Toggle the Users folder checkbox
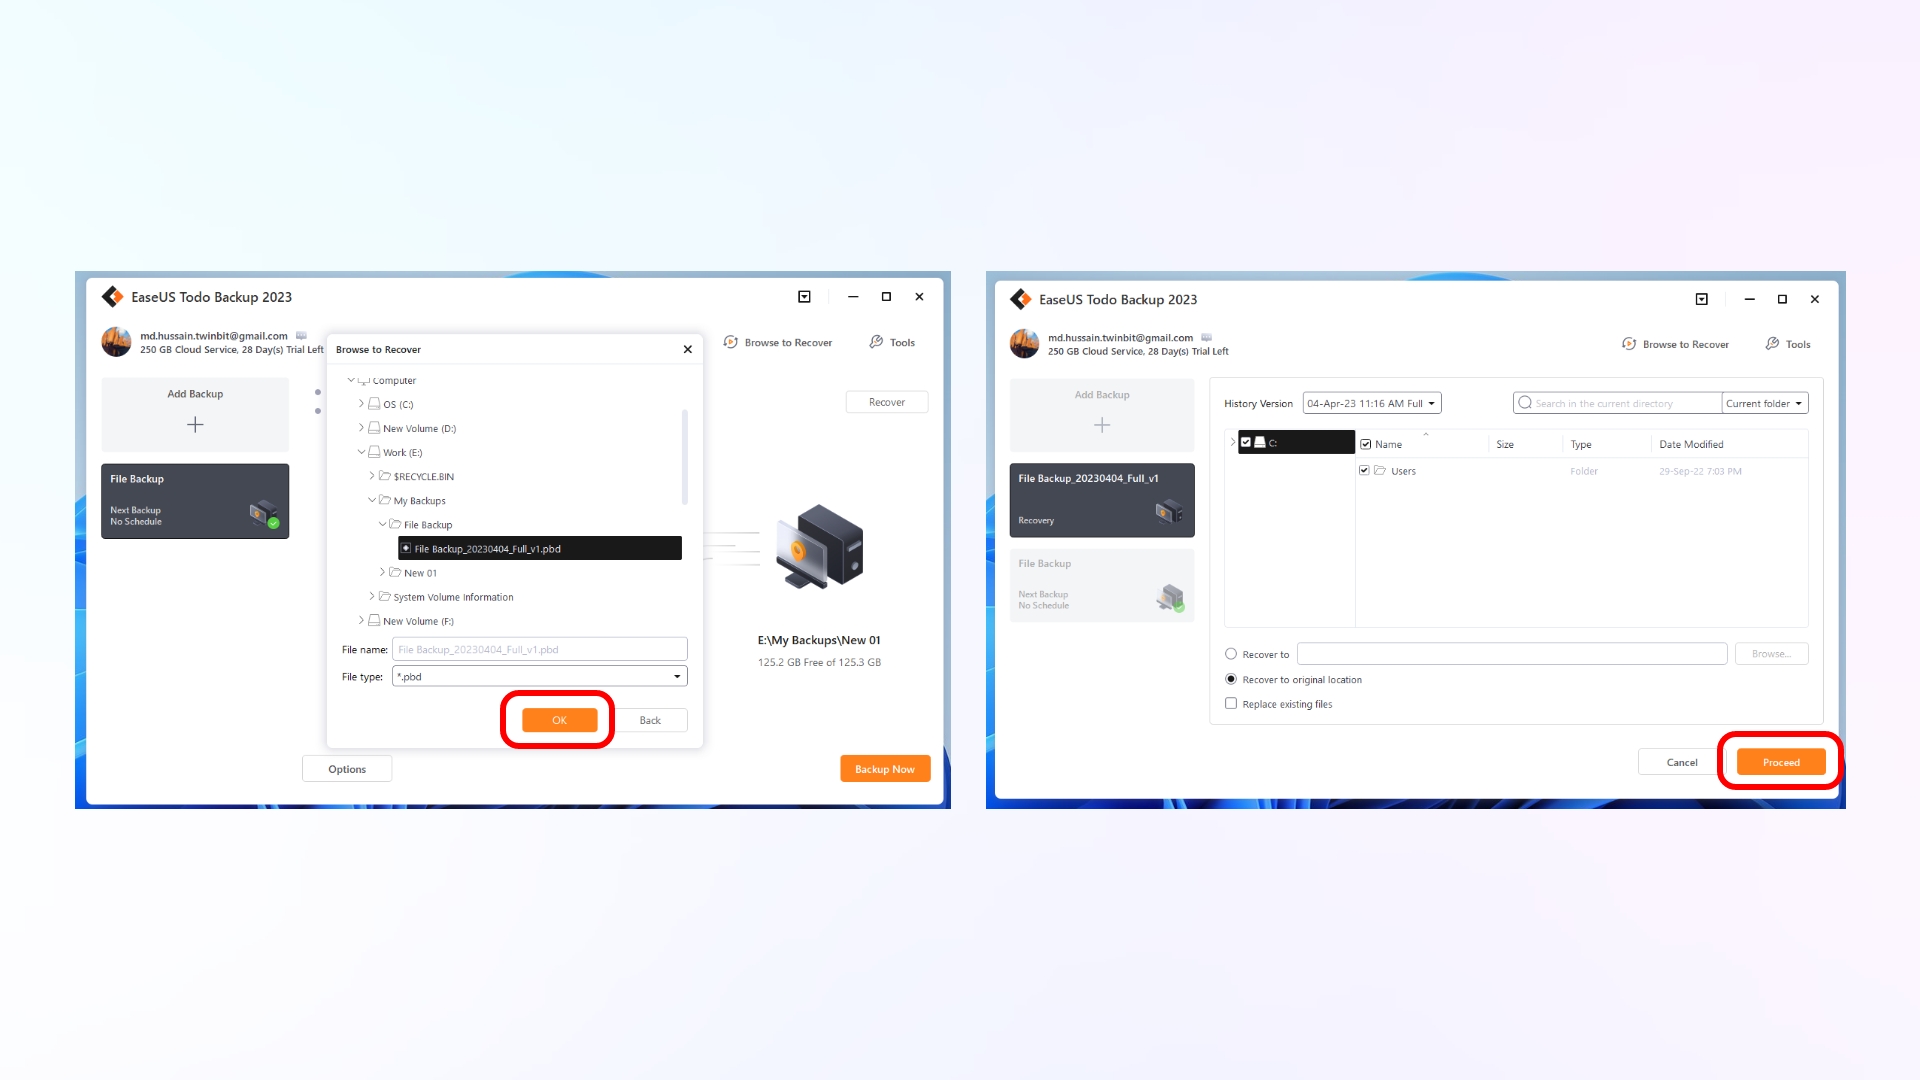The image size is (1920, 1080). click(x=1365, y=469)
